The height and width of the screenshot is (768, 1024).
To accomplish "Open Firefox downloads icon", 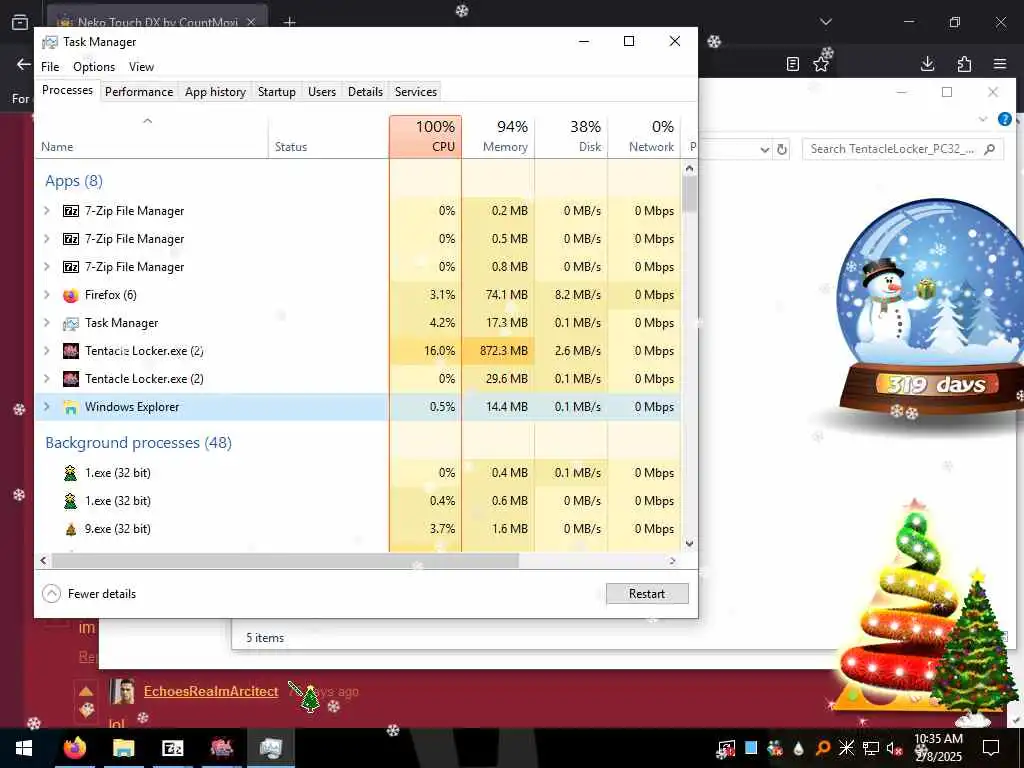I will [x=927, y=63].
